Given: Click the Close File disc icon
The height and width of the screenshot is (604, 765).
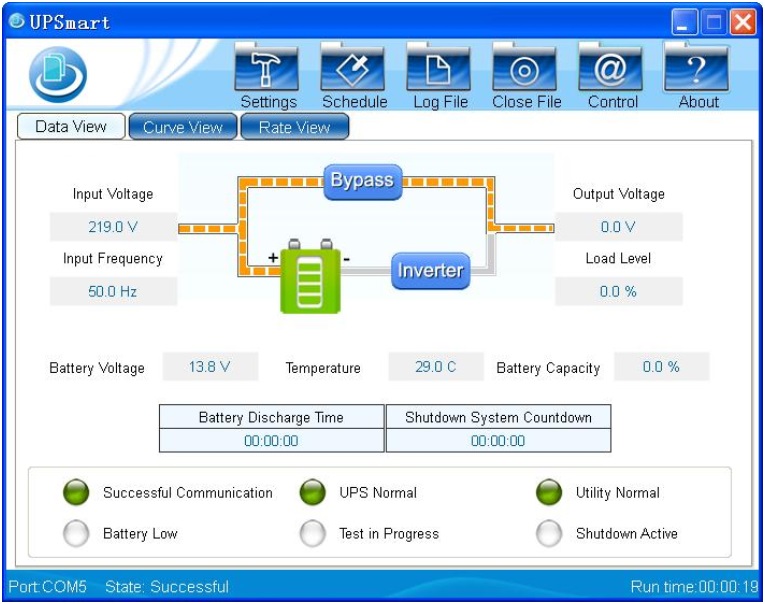Looking at the screenshot, I should [x=524, y=67].
